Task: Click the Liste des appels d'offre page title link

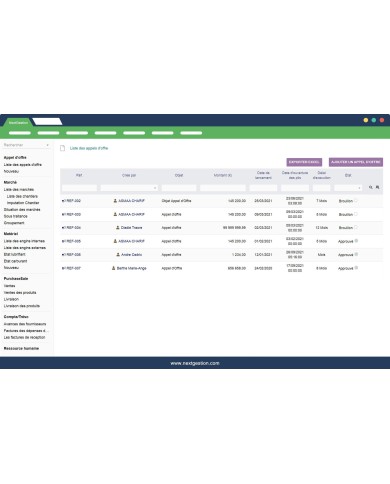Action: [89, 148]
